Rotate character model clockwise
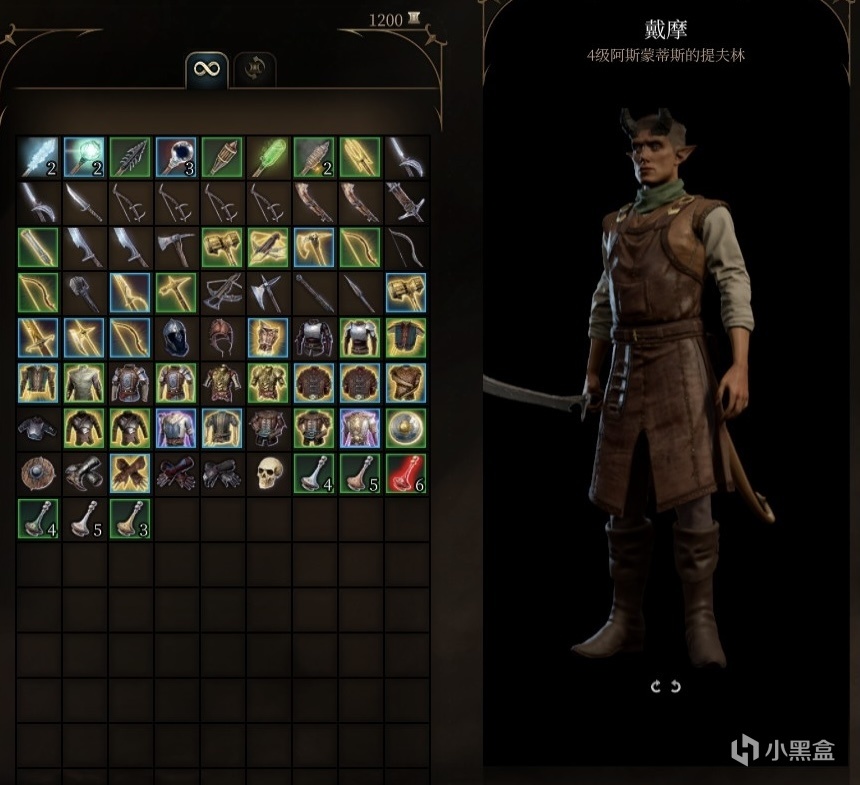 (676, 686)
